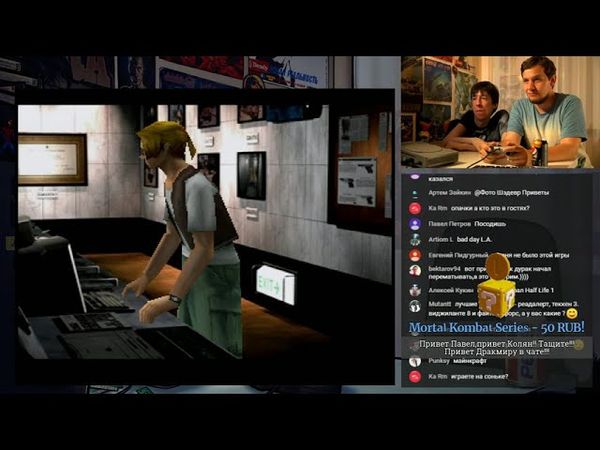Screen dimensions: 600x450
Task: Click the 'Привет Павел, привет Колян' donation message
Action: coord(497,348)
